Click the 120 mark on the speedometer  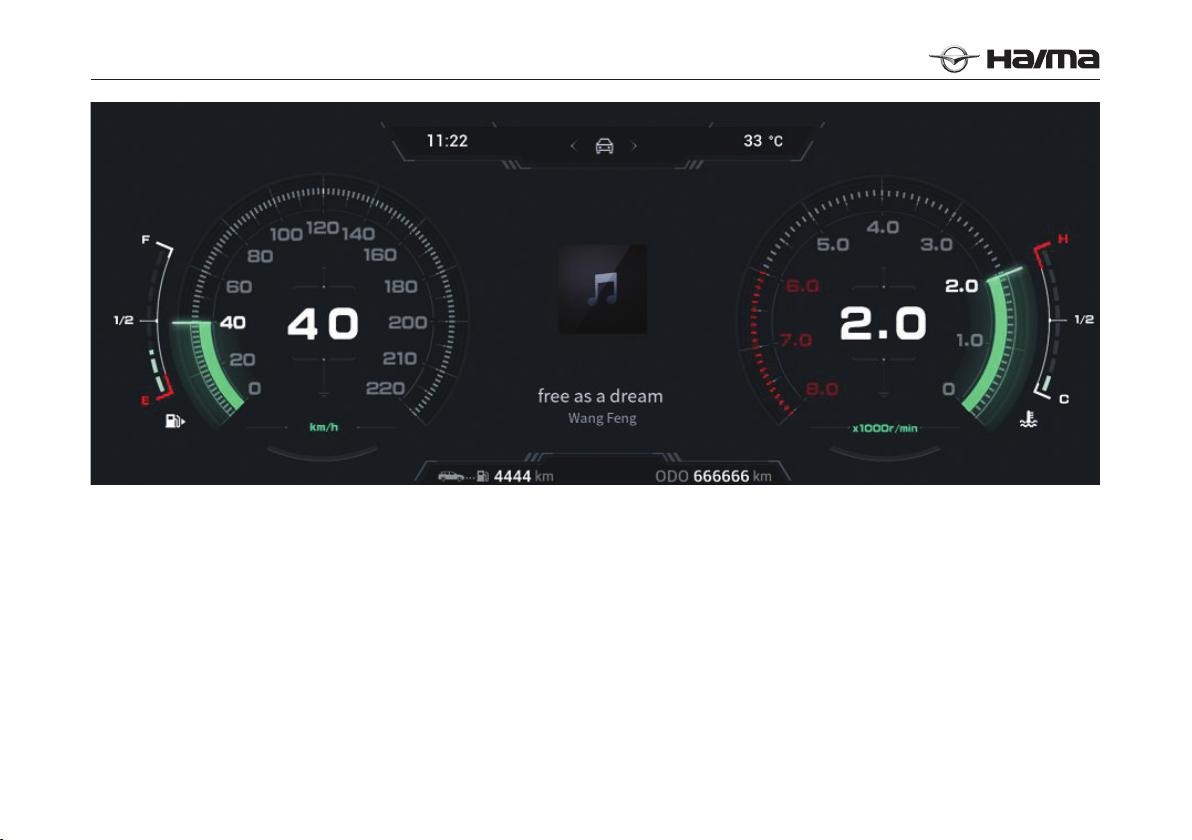[x=322, y=227]
